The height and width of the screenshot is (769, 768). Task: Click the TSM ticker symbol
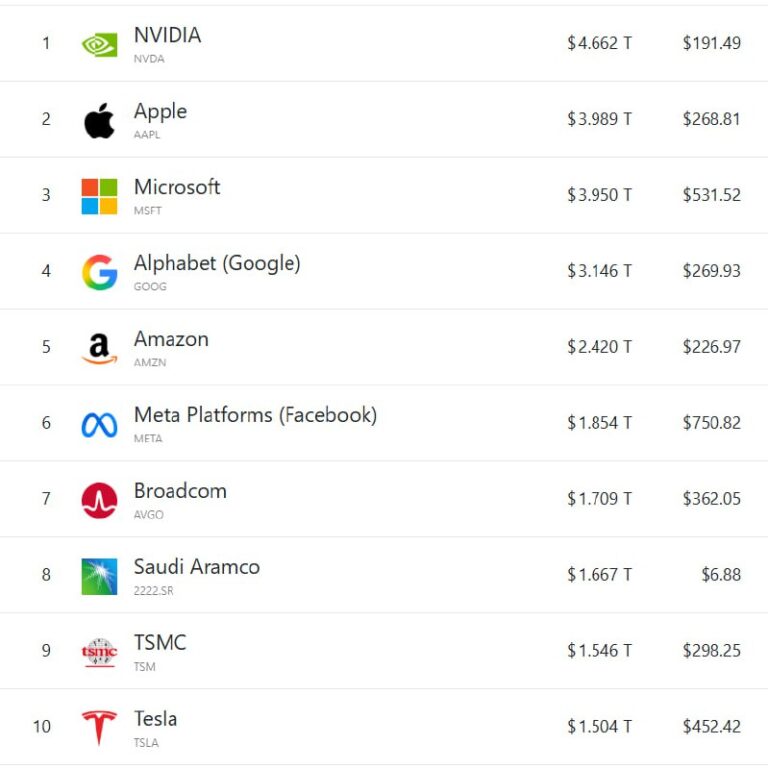[144, 667]
